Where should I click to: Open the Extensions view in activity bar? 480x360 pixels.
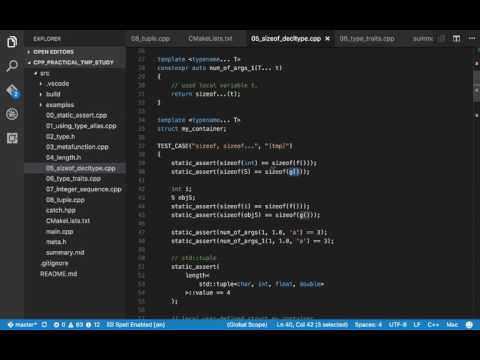[12, 138]
